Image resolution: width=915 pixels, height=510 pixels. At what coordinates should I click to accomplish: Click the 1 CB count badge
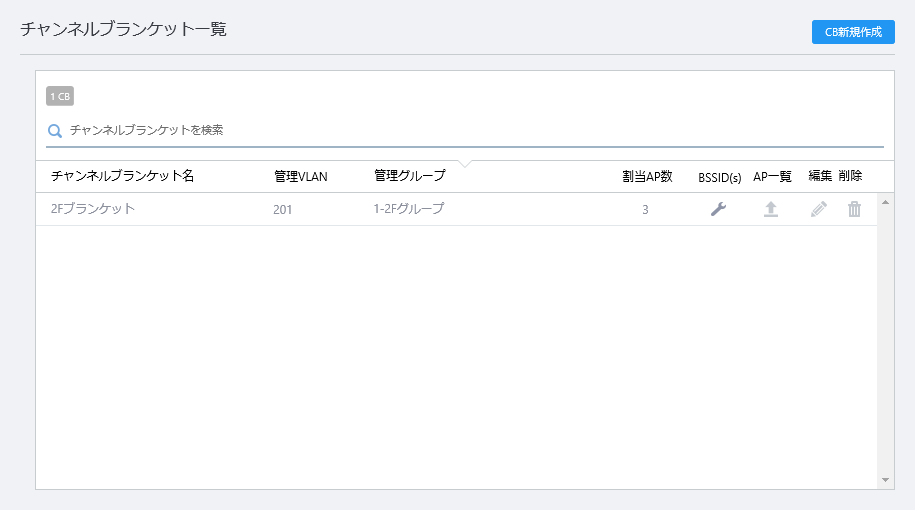(60, 96)
